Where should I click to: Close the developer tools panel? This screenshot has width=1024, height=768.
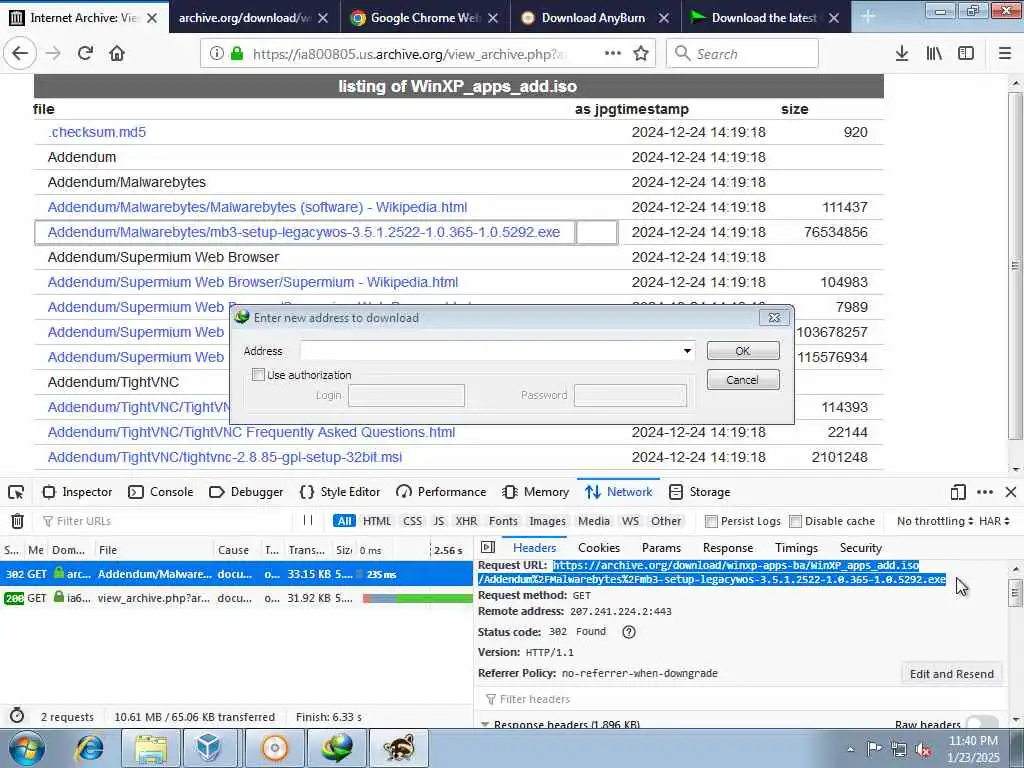[x=1011, y=492]
